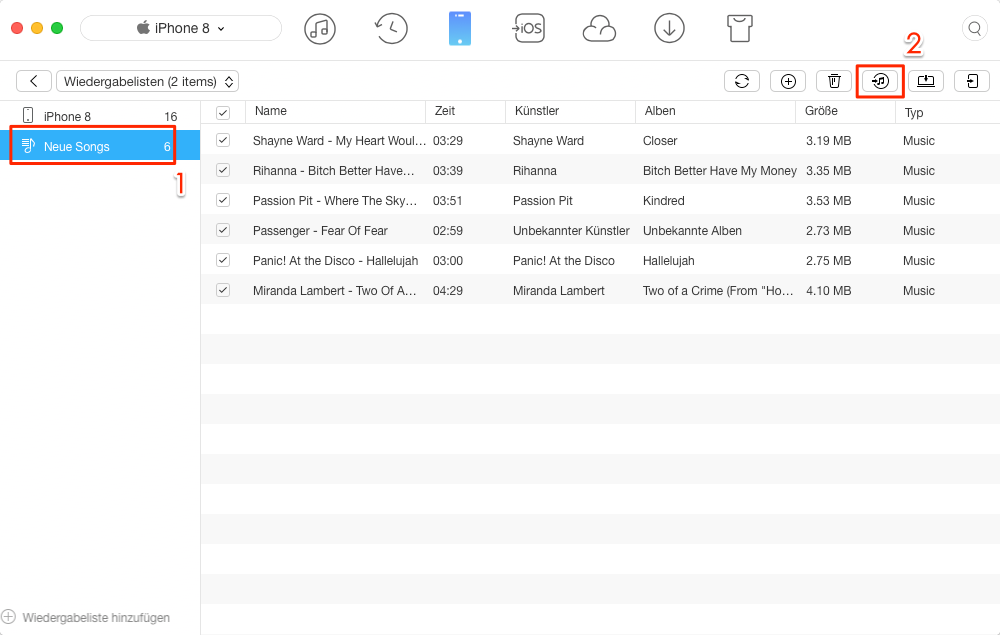Open the Wiedergabelisten category dropdown

(x=147, y=81)
